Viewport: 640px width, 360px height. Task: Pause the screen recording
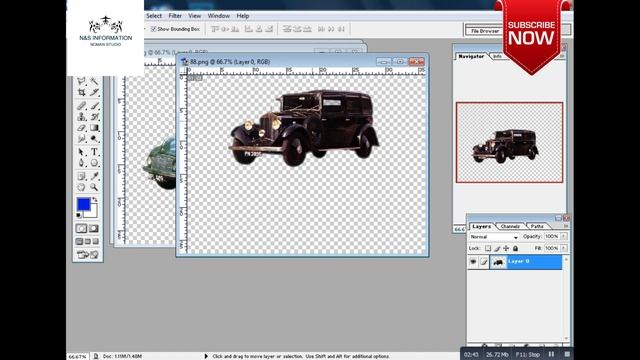coord(551,354)
